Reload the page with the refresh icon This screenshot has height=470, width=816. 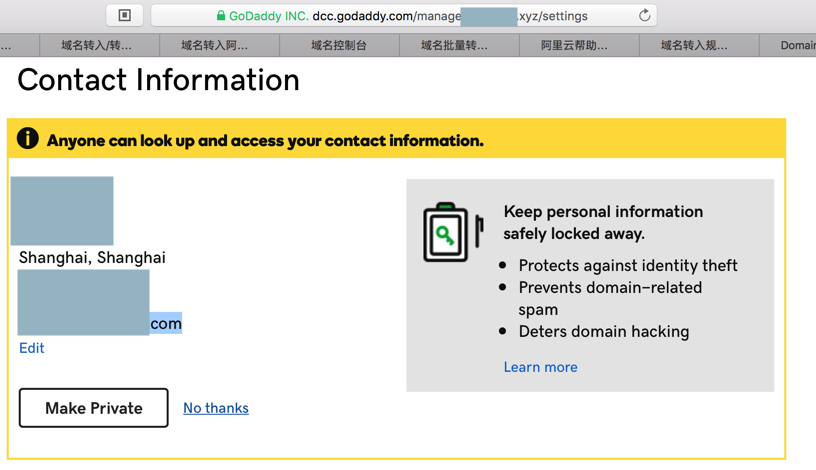coord(644,15)
